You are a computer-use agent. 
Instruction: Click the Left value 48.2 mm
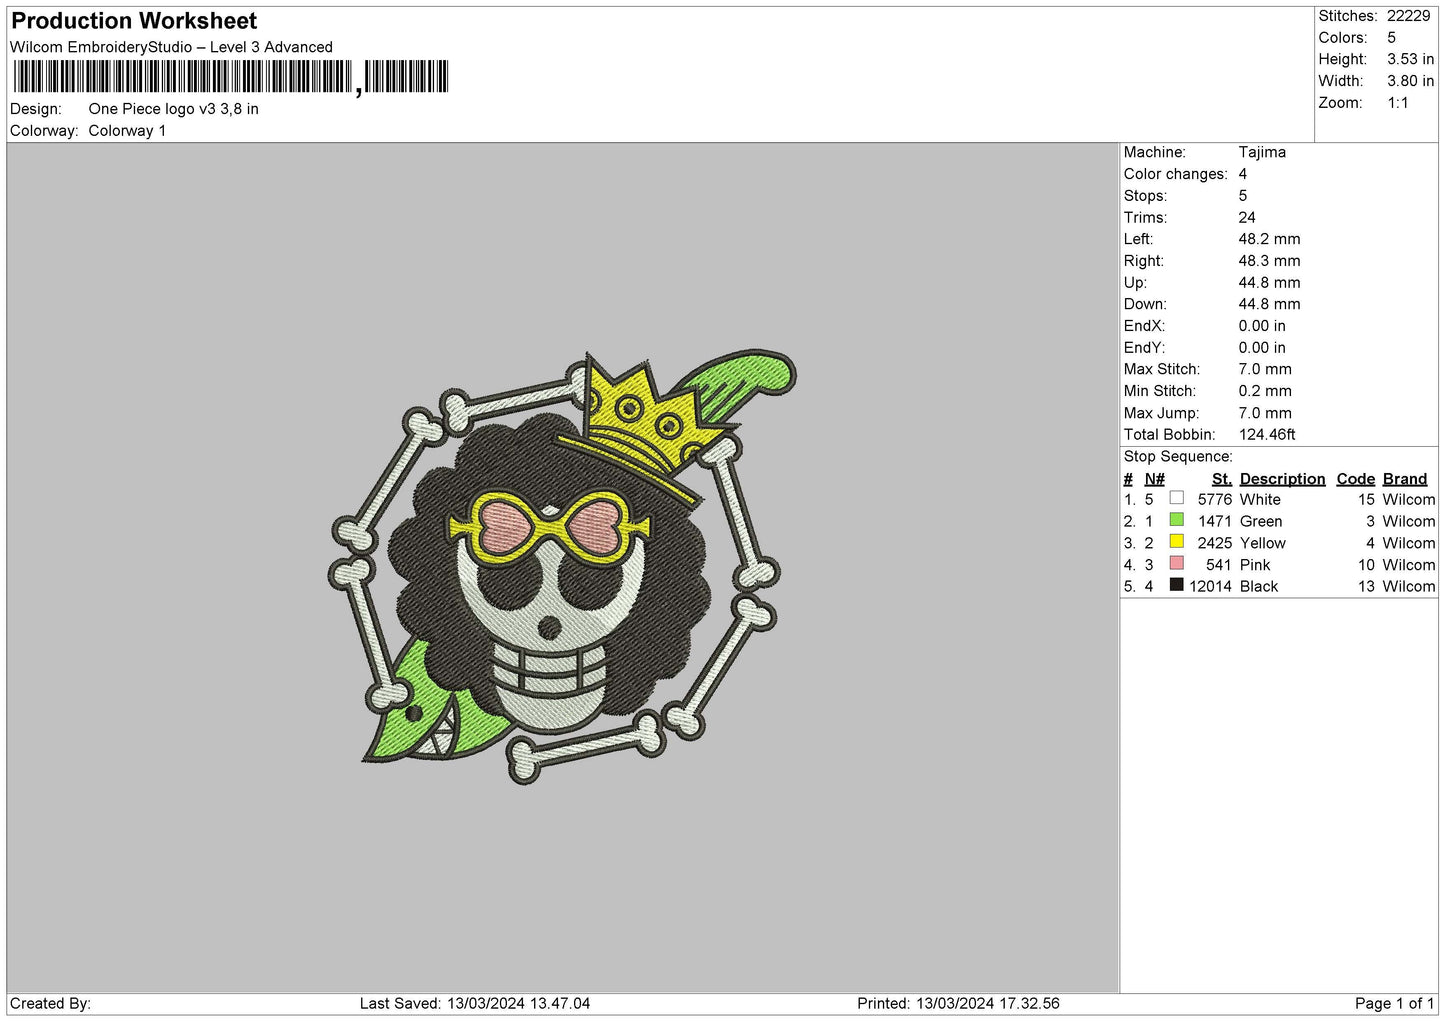[x=1269, y=239]
